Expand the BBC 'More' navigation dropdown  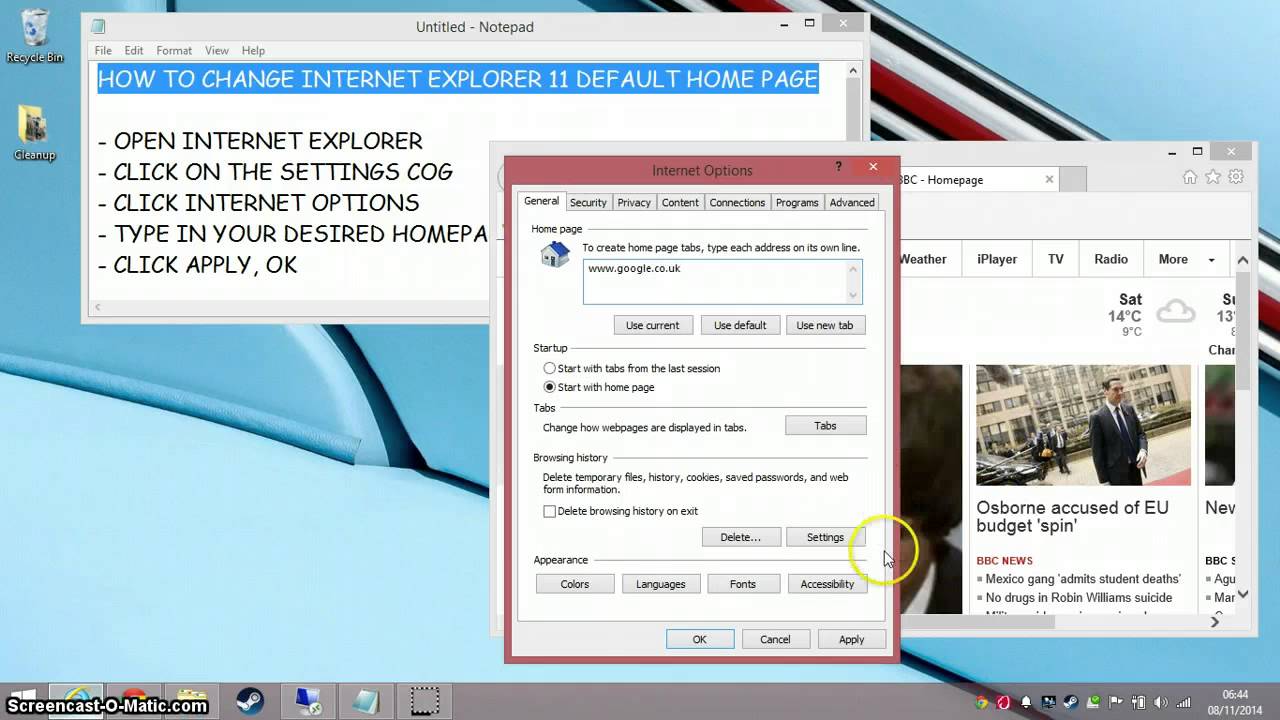coord(1187,259)
